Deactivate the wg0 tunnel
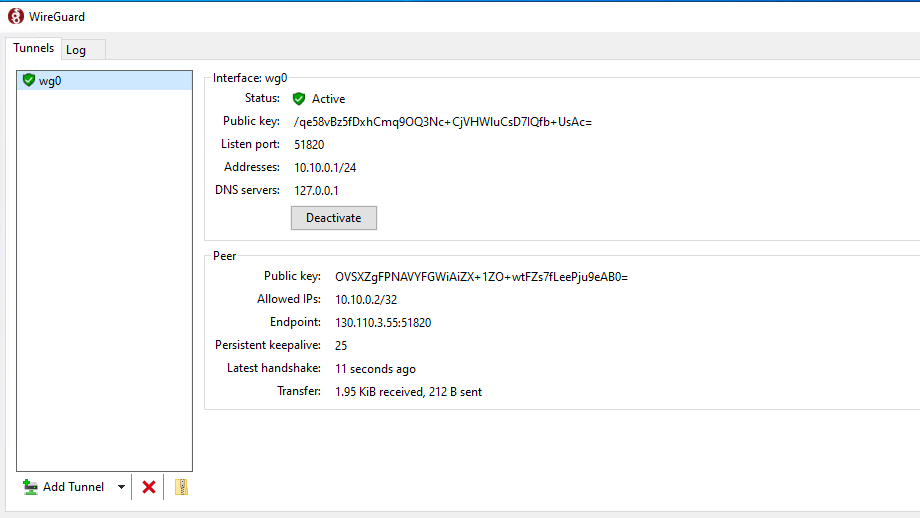 tap(334, 218)
